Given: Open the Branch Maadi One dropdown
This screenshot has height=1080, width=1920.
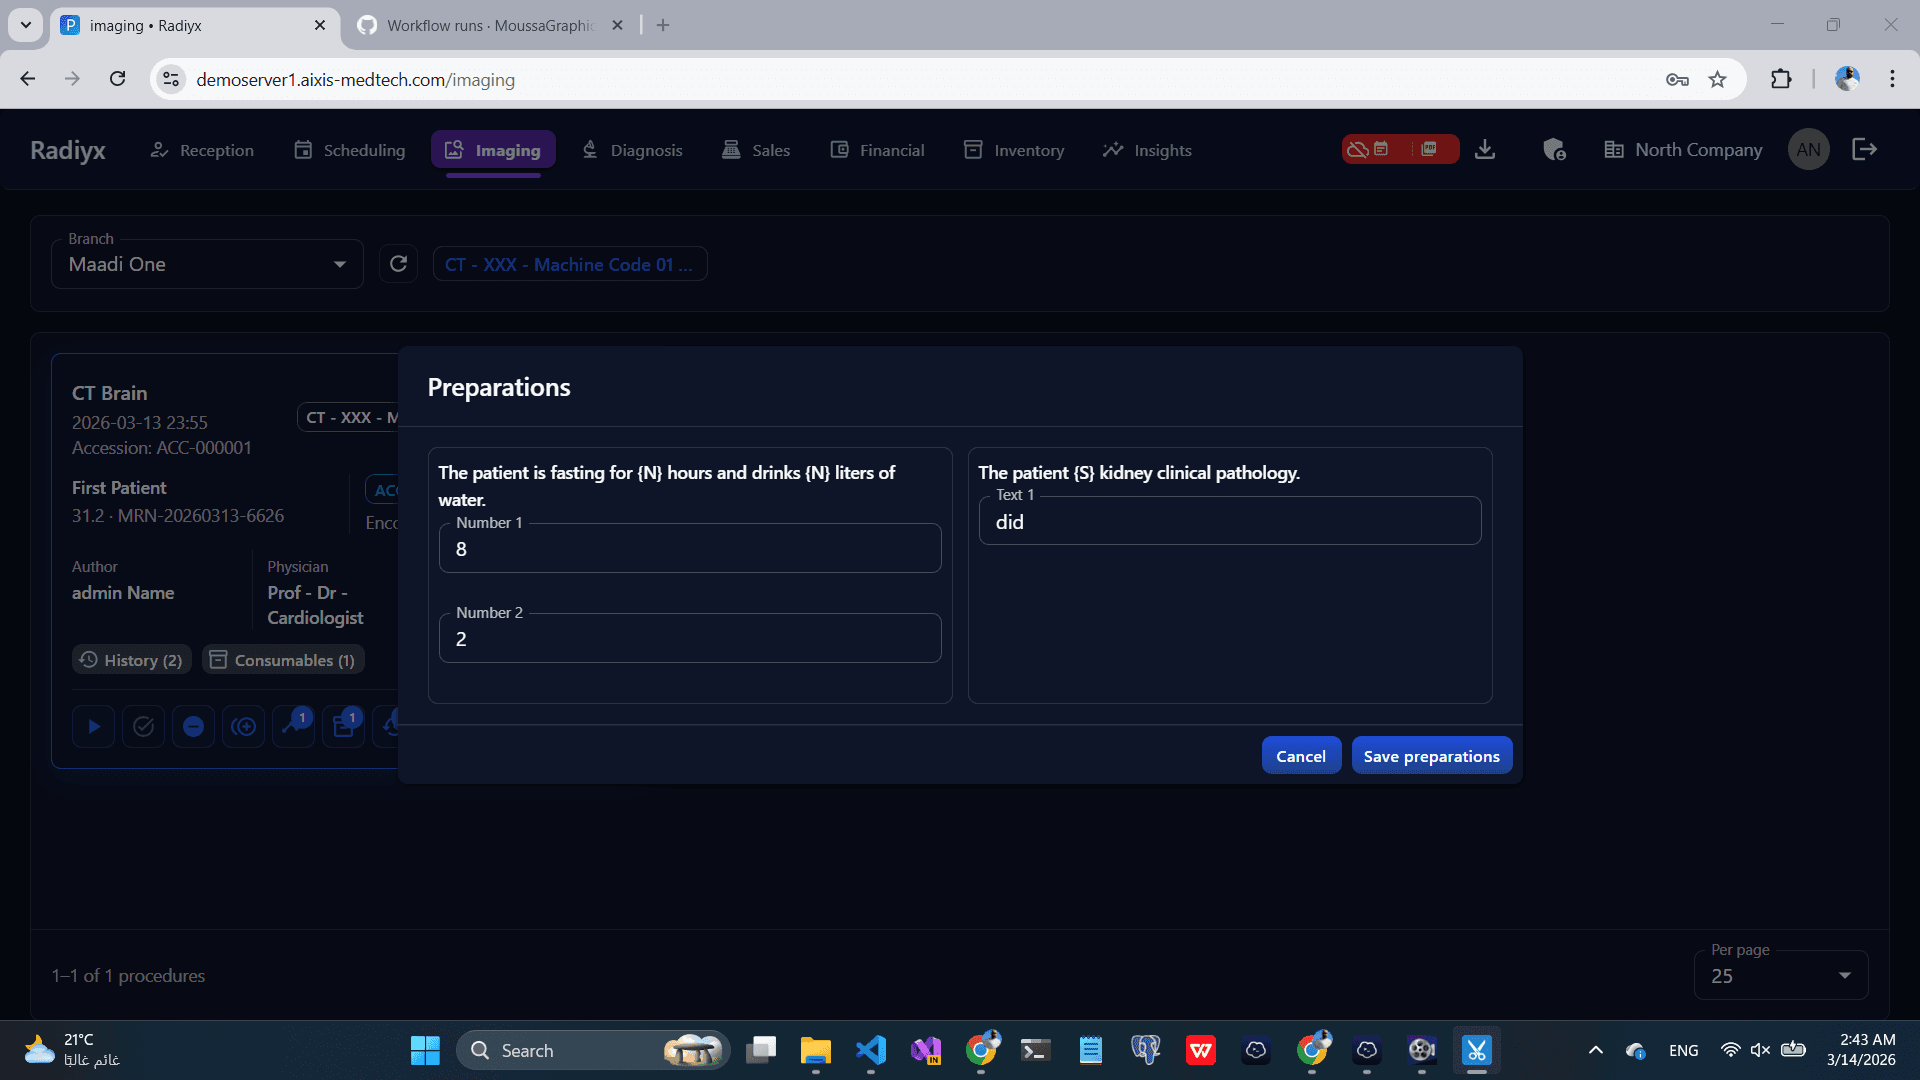Looking at the screenshot, I should coord(207,264).
